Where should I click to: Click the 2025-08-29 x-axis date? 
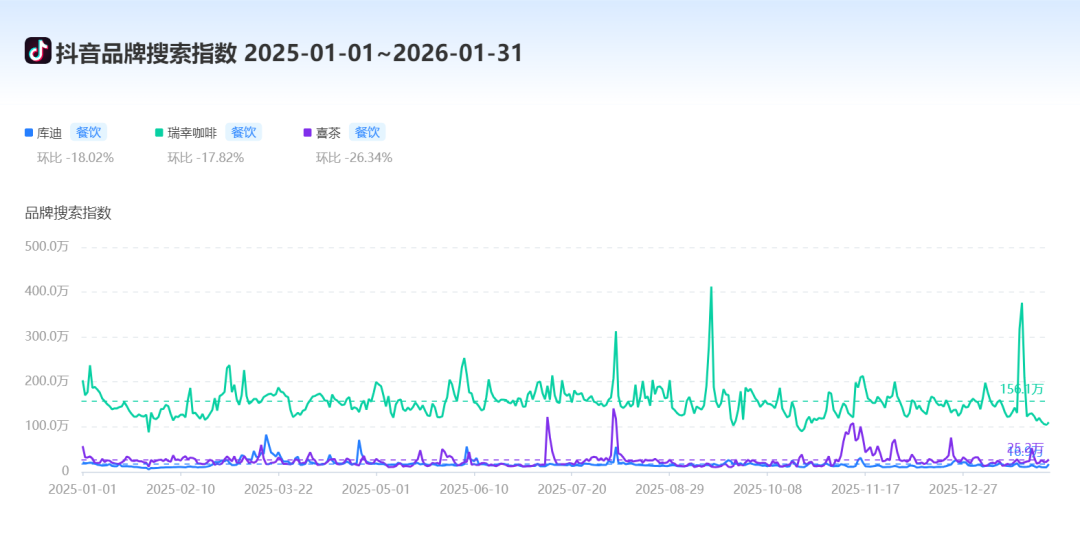click(x=669, y=489)
